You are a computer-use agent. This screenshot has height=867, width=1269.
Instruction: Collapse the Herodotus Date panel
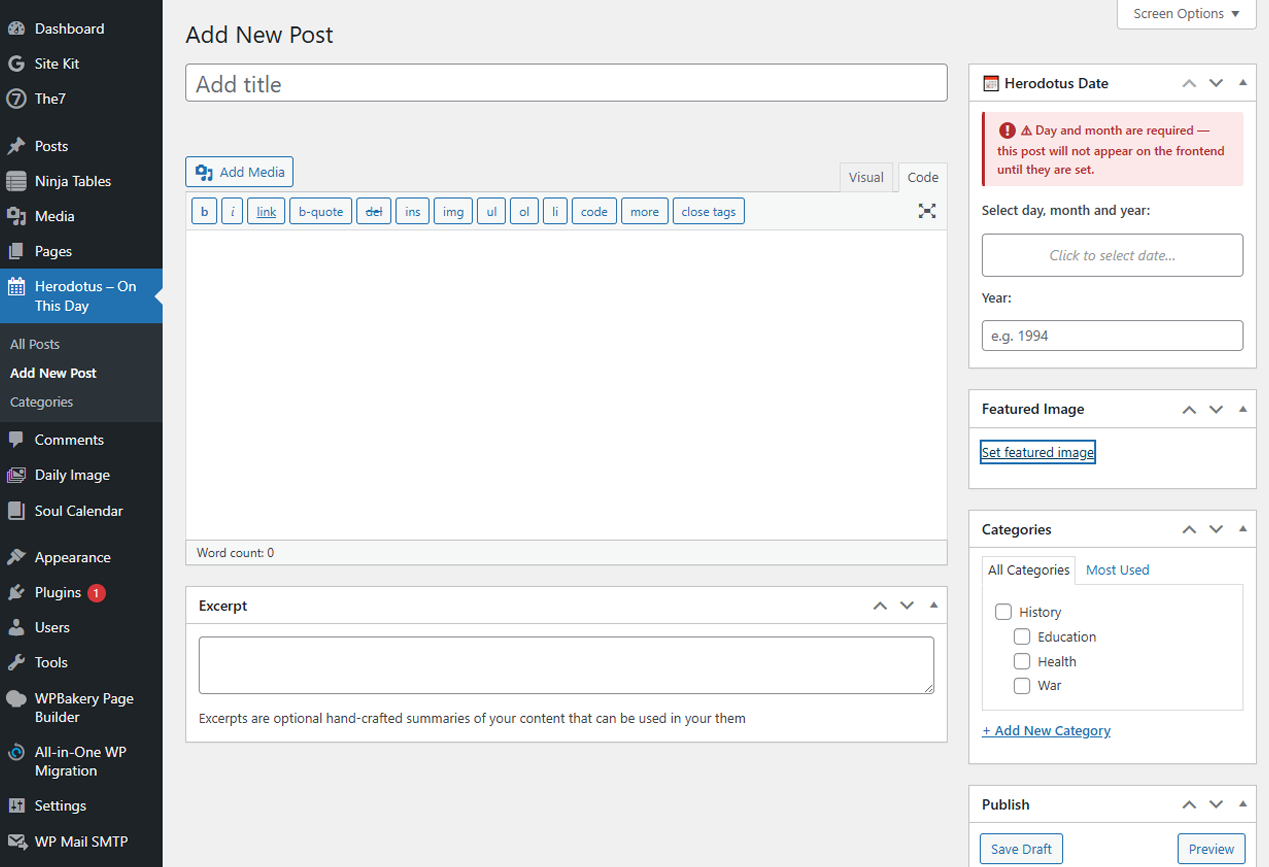(x=1243, y=83)
